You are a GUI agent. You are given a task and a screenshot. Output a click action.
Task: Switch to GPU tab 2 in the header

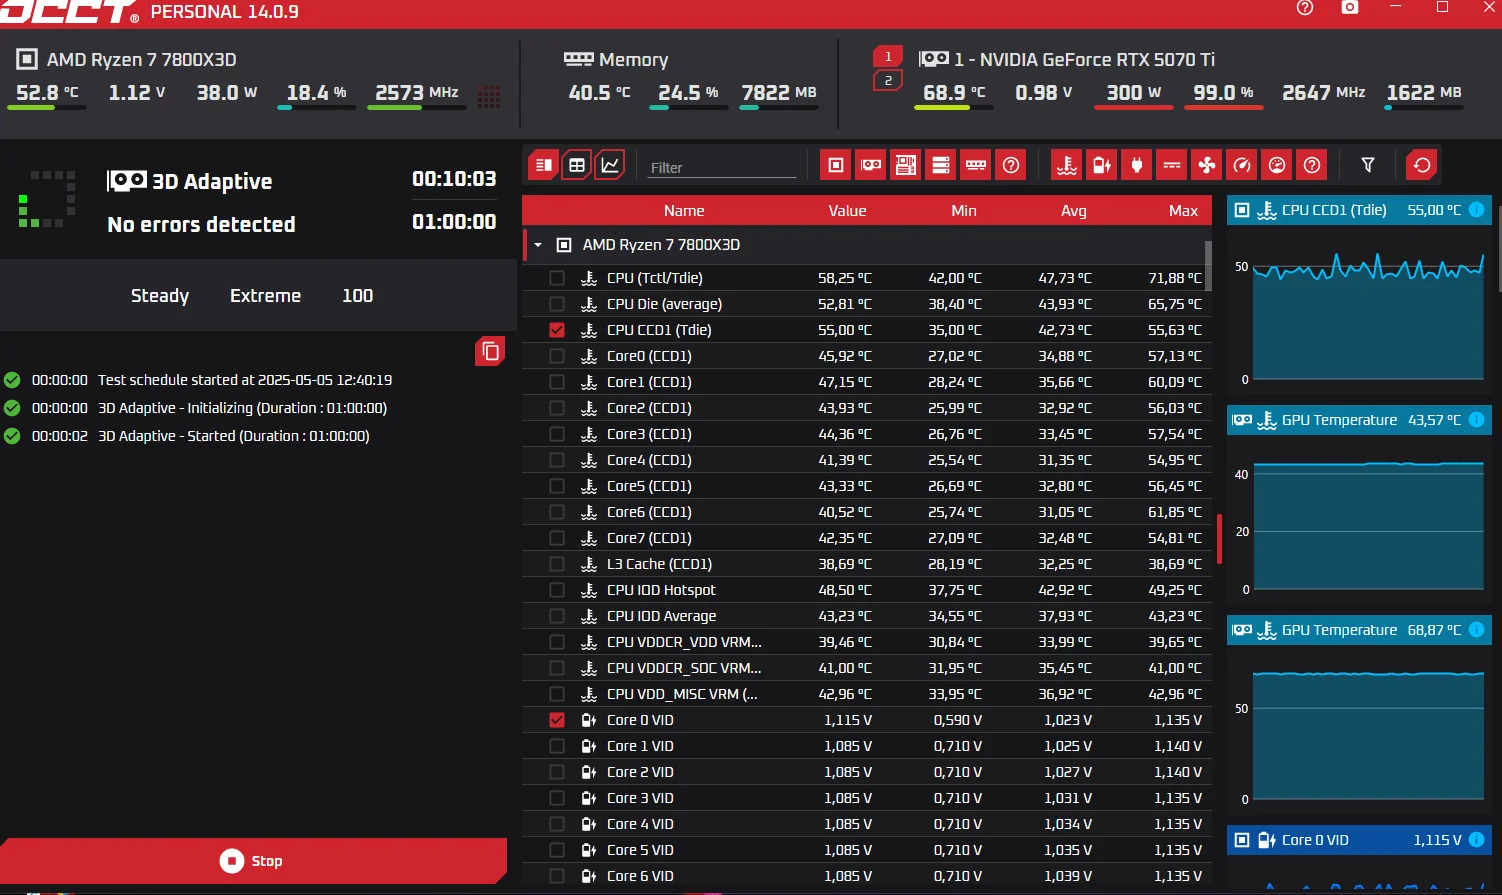888,80
